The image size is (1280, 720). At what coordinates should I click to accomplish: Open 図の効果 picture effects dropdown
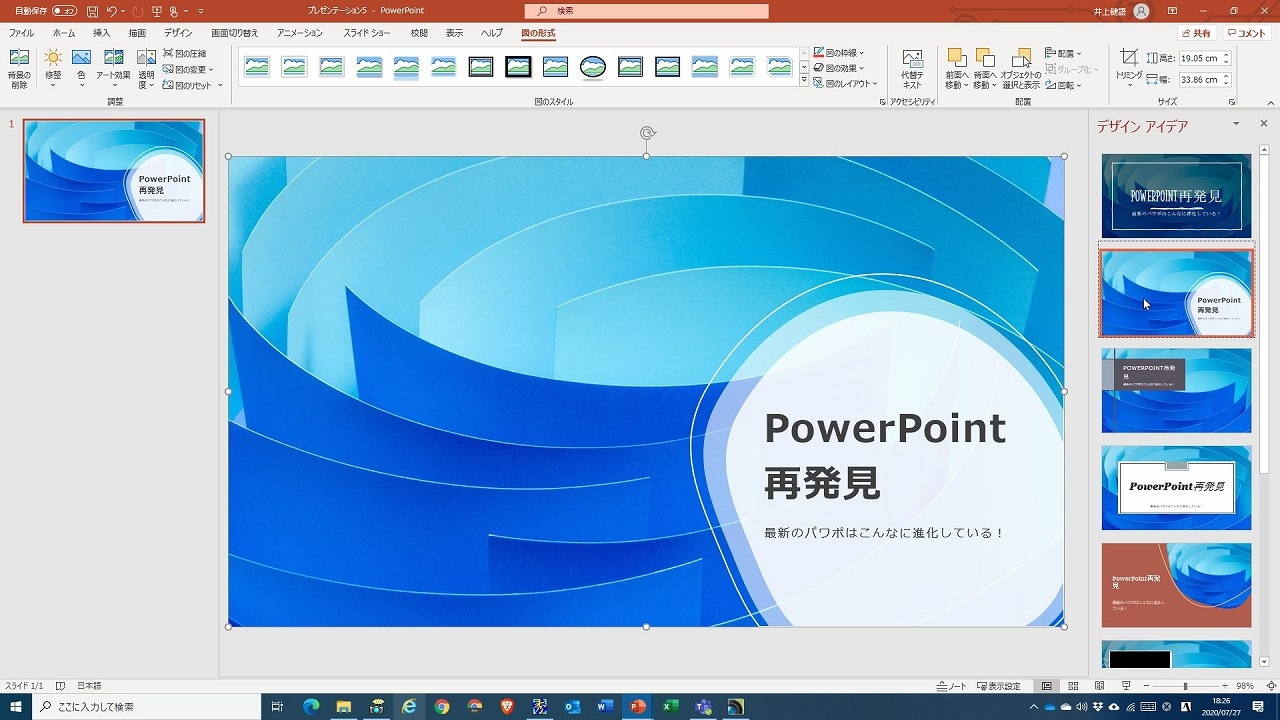coord(838,68)
